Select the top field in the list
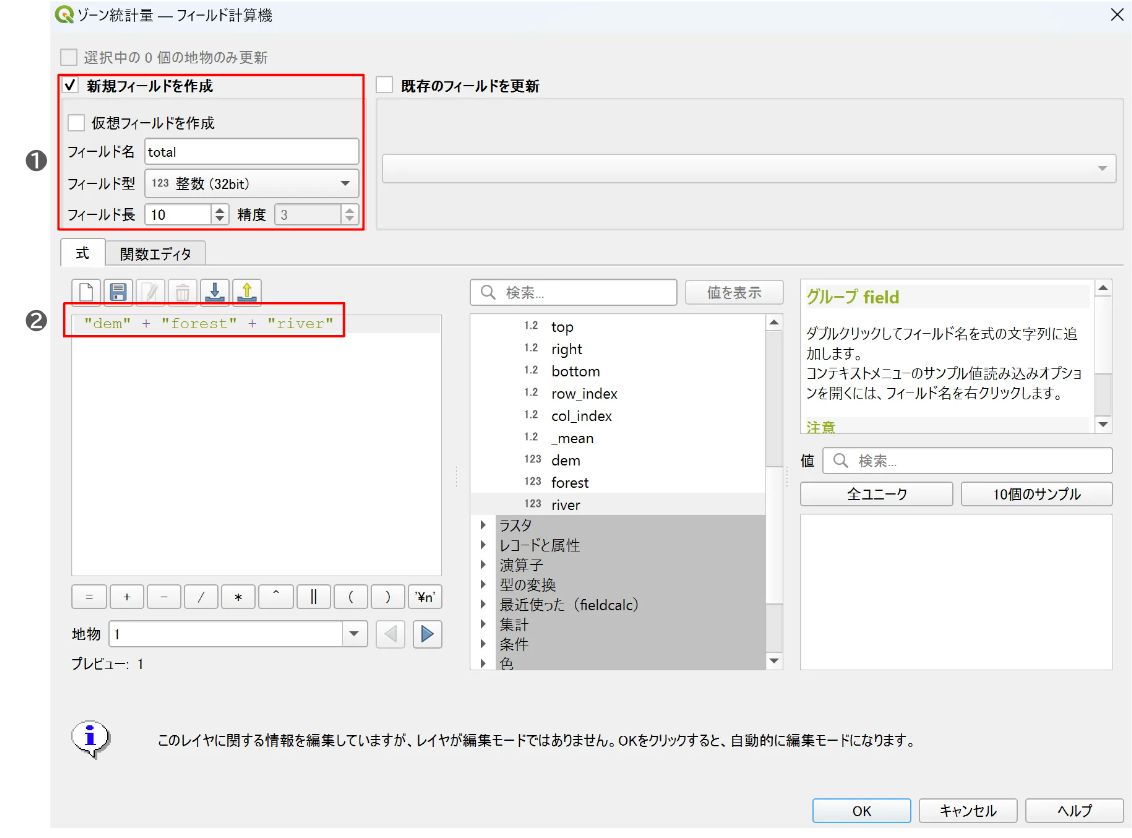 562,327
